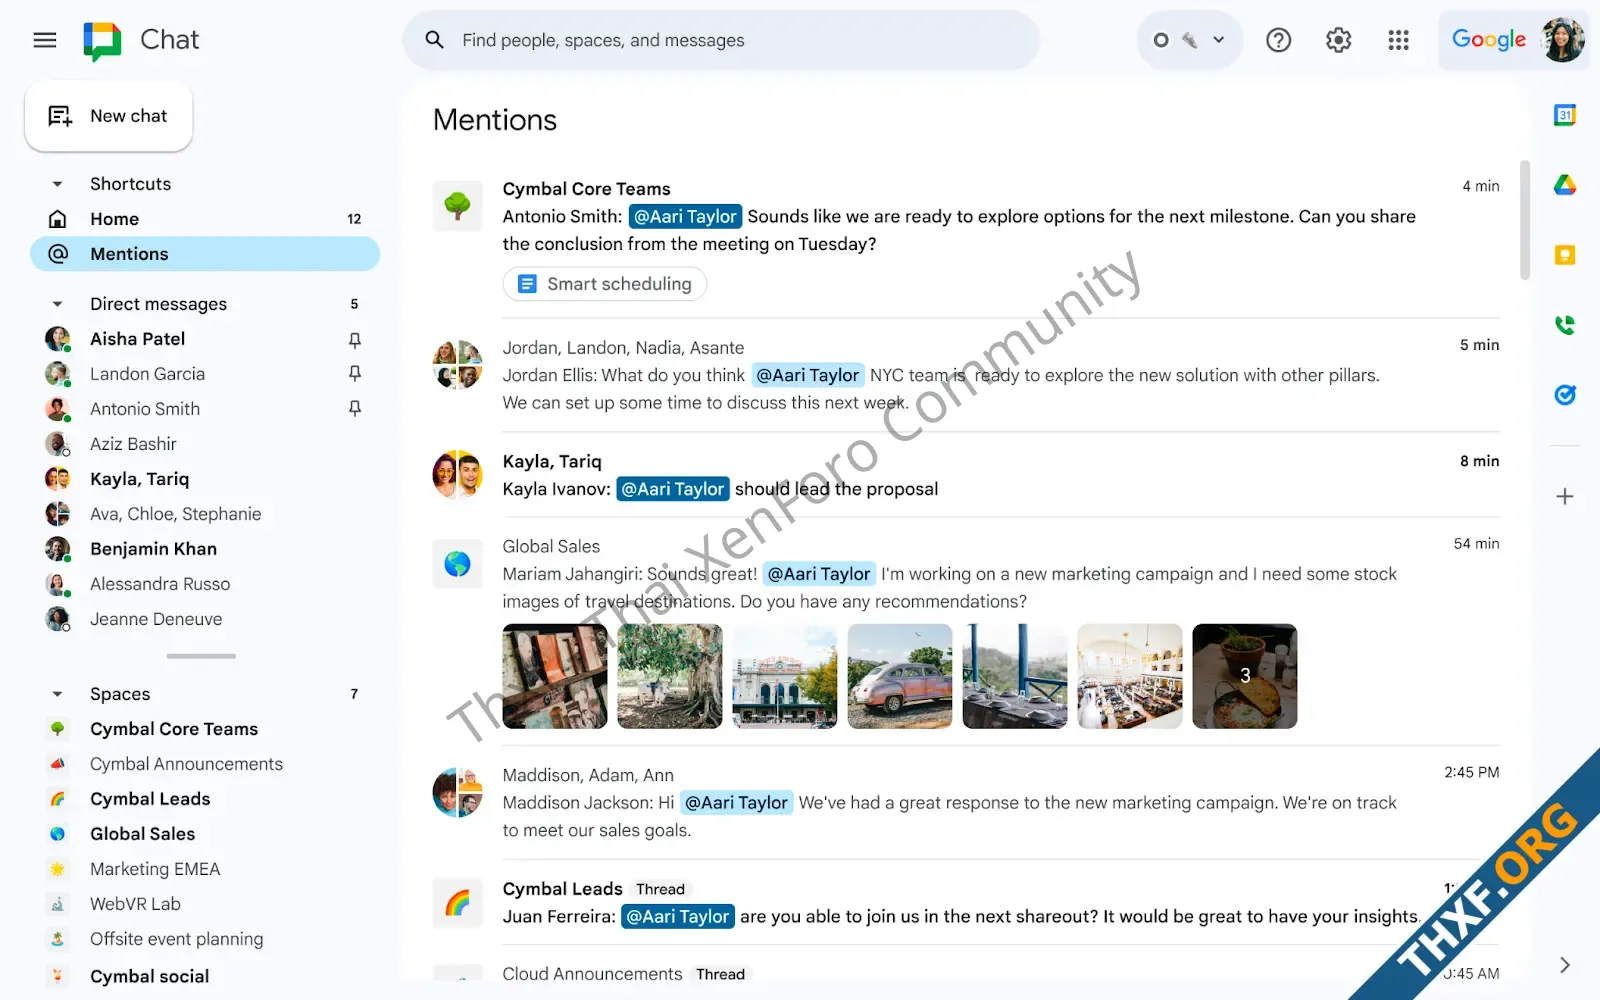
Task: Click @Aari Taylor mention in Kayla Ivanov's message
Action: point(673,489)
